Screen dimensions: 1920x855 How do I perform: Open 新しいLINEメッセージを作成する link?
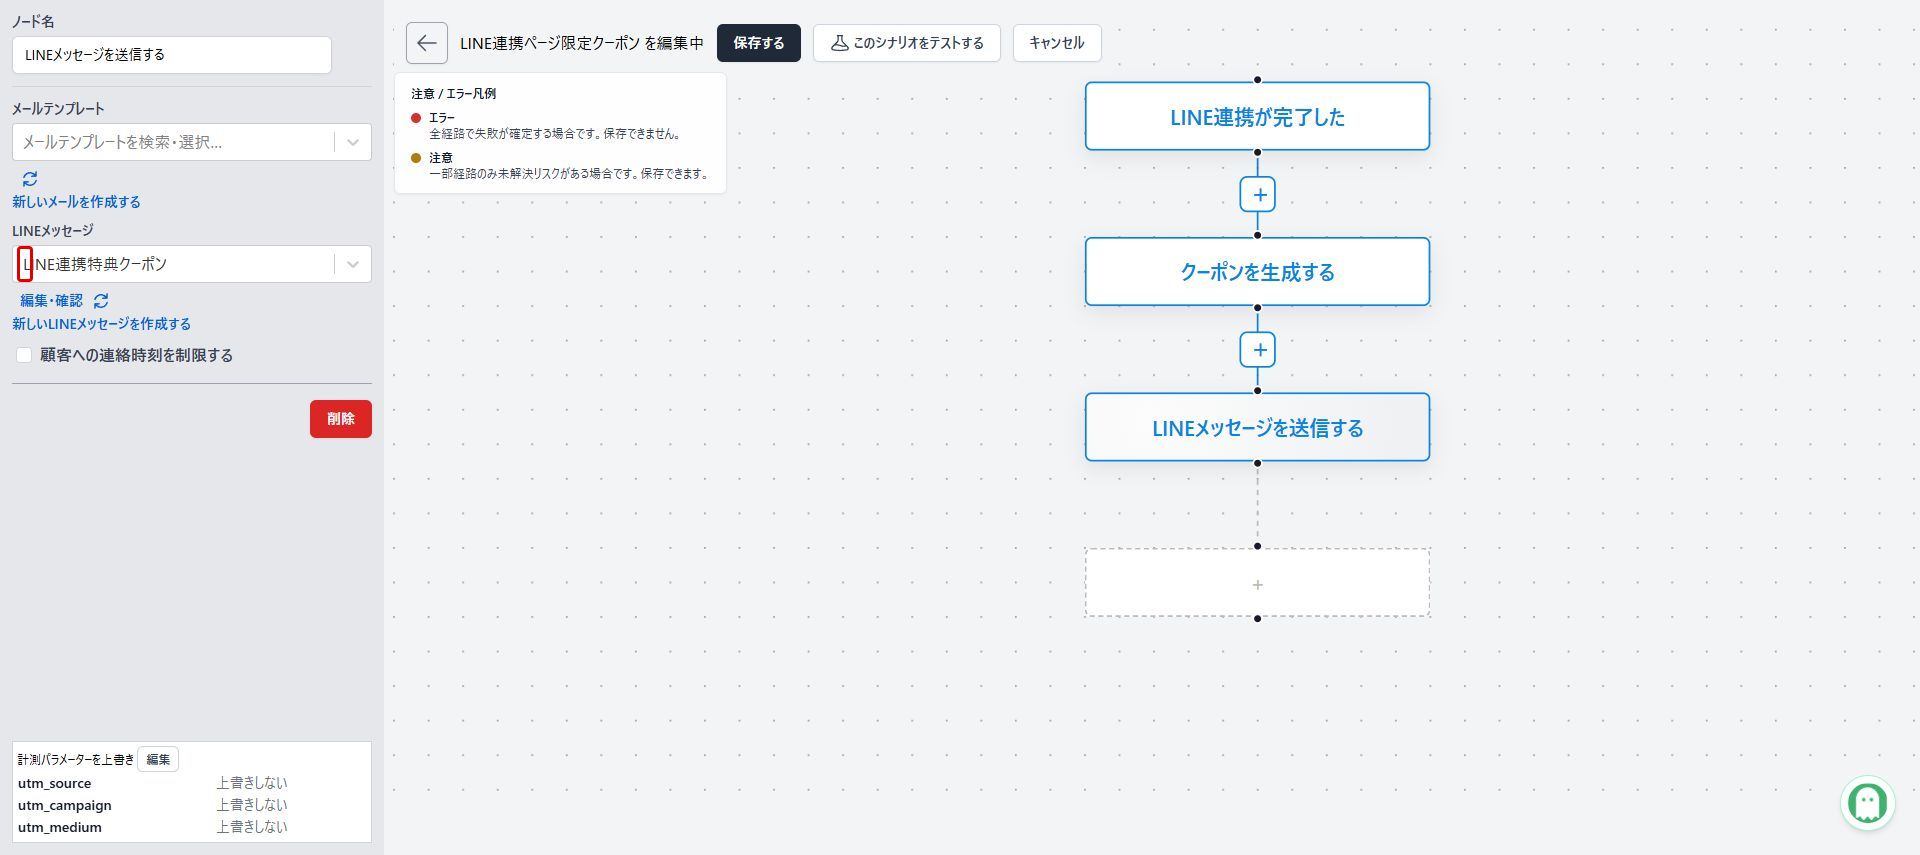pos(101,324)
